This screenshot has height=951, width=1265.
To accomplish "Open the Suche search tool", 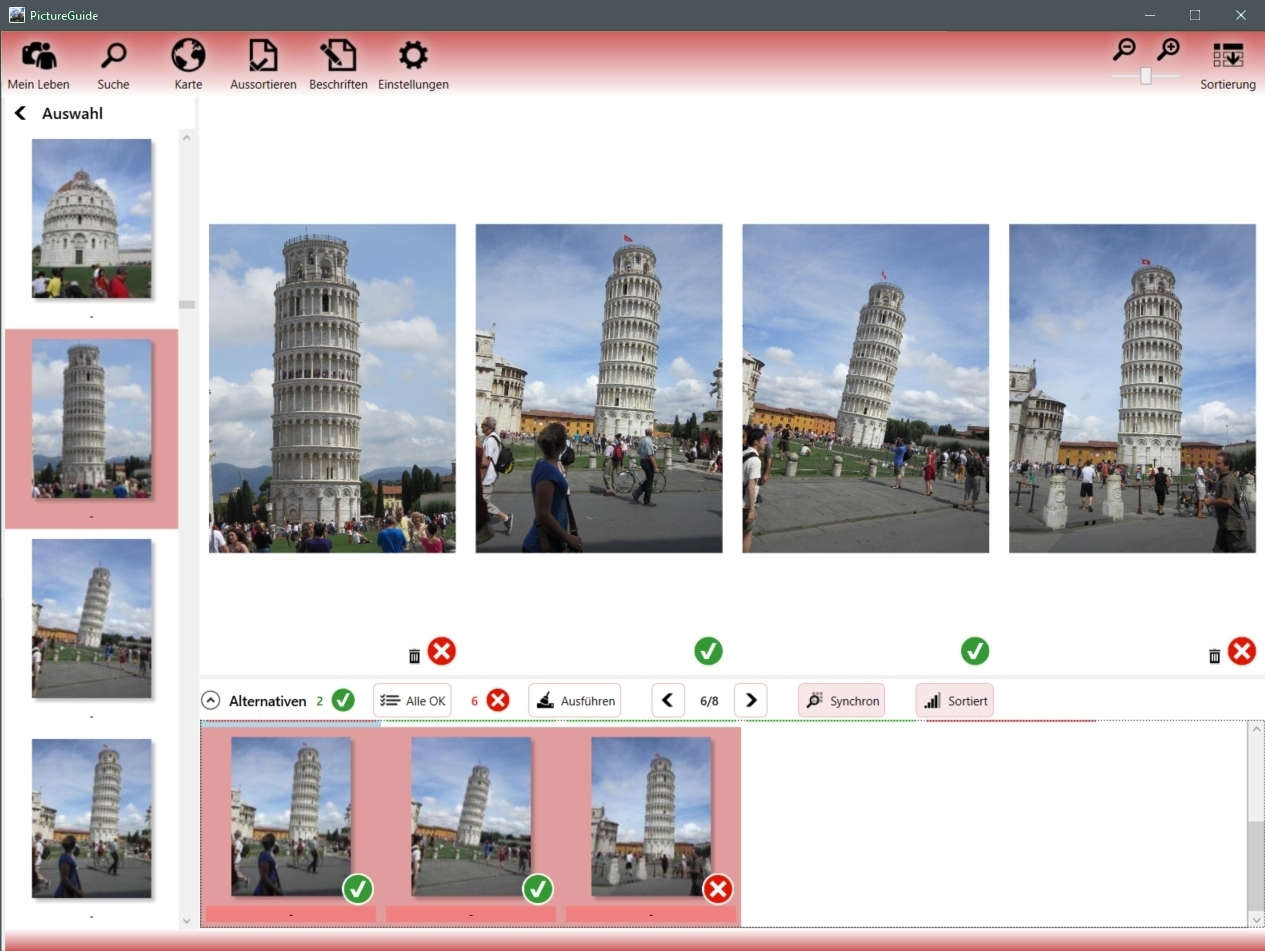I will (113, 65).
